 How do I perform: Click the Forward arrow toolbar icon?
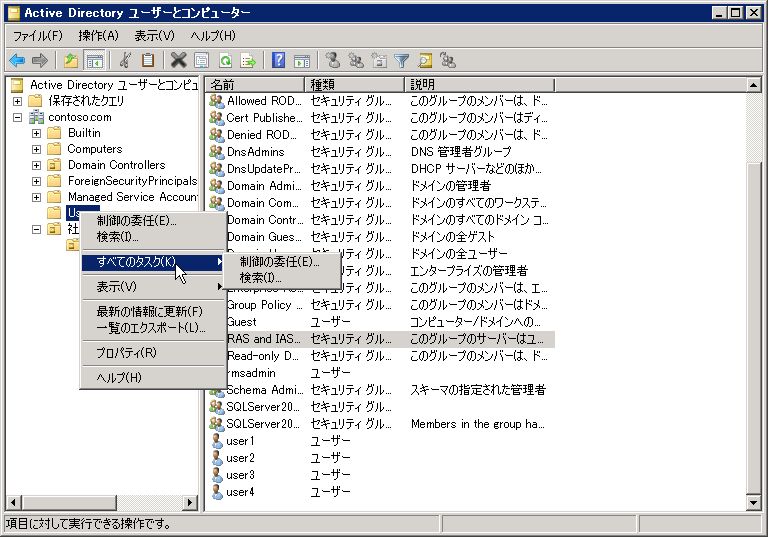point(40,61)
